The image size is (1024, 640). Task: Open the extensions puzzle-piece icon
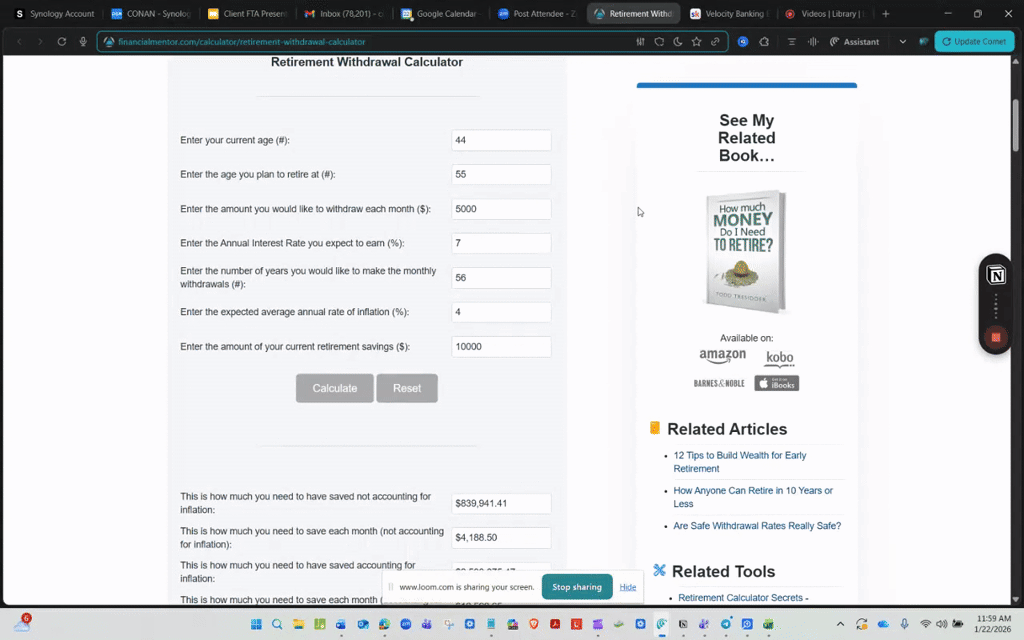pos(764,41)
